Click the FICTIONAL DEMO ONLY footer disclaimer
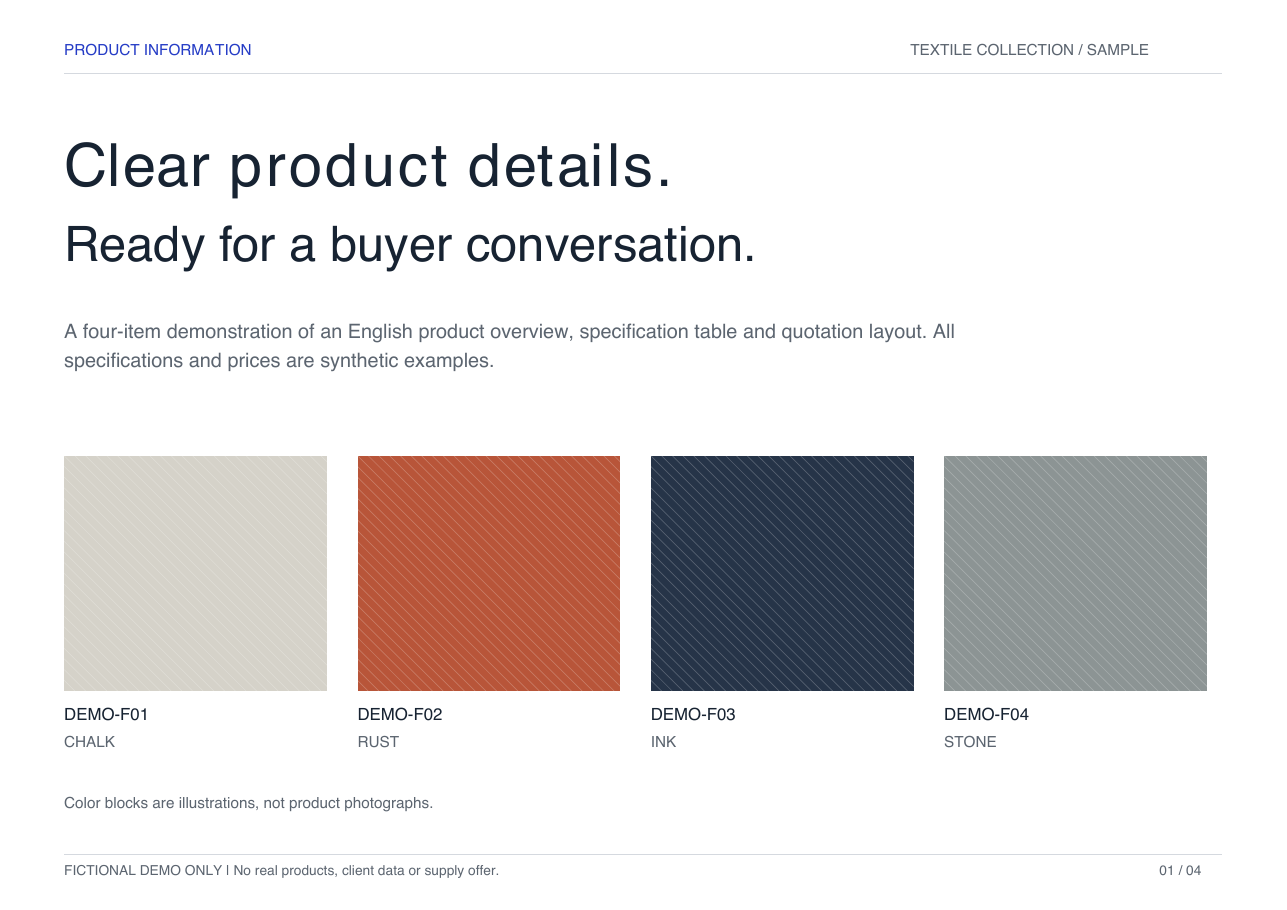This screenshot has height=910, width=1287. 281,871
